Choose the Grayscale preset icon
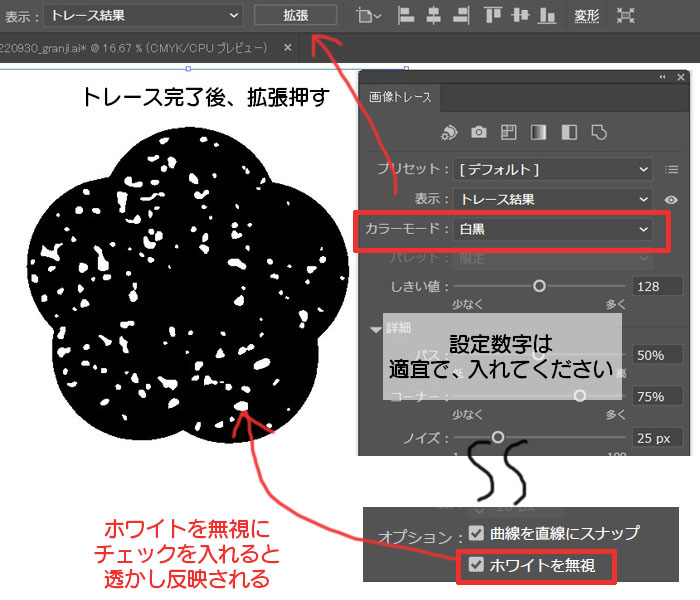700x600 pixels. [x=538, y=133]
